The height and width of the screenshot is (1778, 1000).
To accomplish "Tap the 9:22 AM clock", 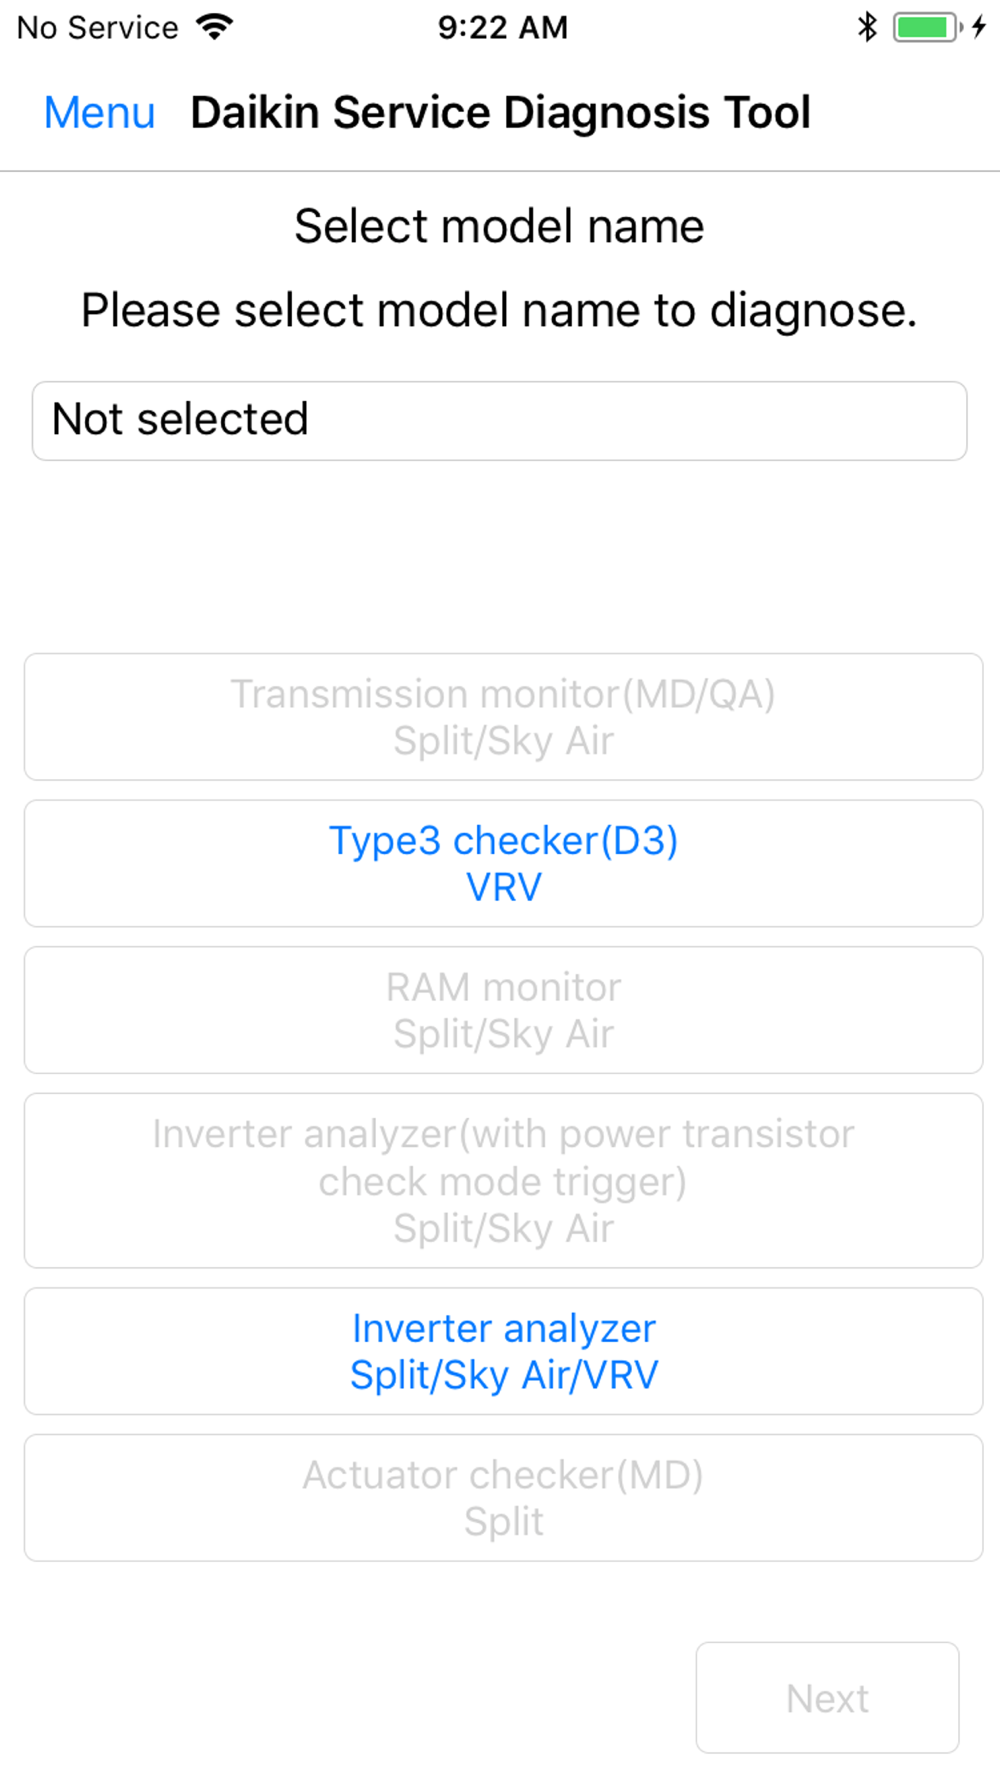I will [503, 27].
